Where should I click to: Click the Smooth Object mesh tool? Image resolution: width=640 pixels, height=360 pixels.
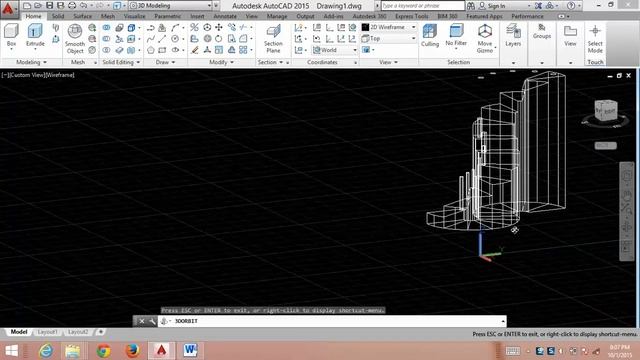click(x=75, y=39)
